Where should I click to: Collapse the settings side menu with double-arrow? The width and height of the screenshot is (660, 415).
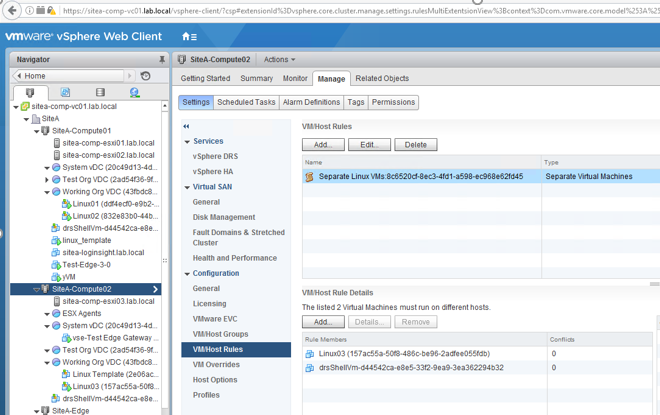pyautogui.click(x=186, y=126)
